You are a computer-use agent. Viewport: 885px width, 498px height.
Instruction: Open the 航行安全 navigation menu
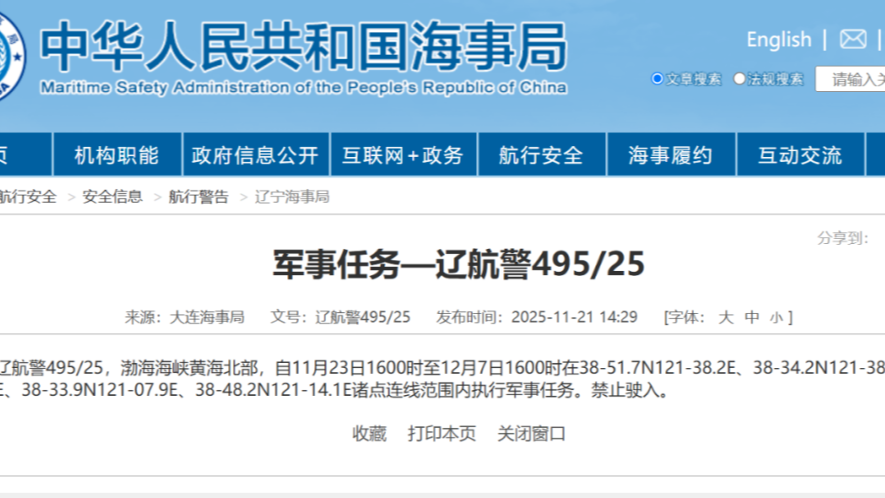[x=541, y=155]
